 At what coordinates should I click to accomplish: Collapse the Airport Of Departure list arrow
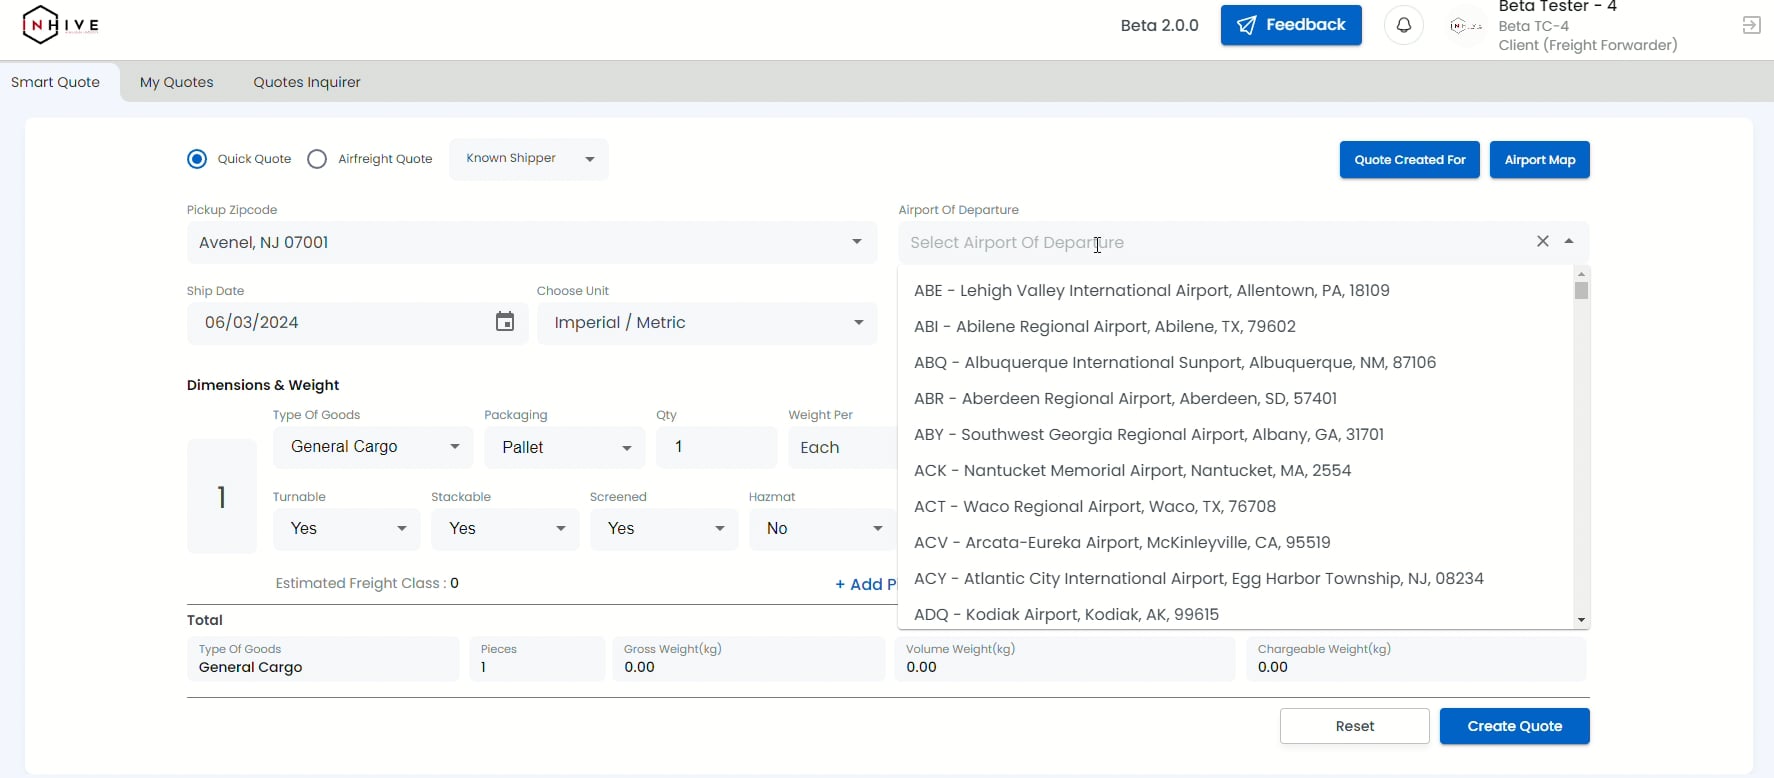point(1569,241)
